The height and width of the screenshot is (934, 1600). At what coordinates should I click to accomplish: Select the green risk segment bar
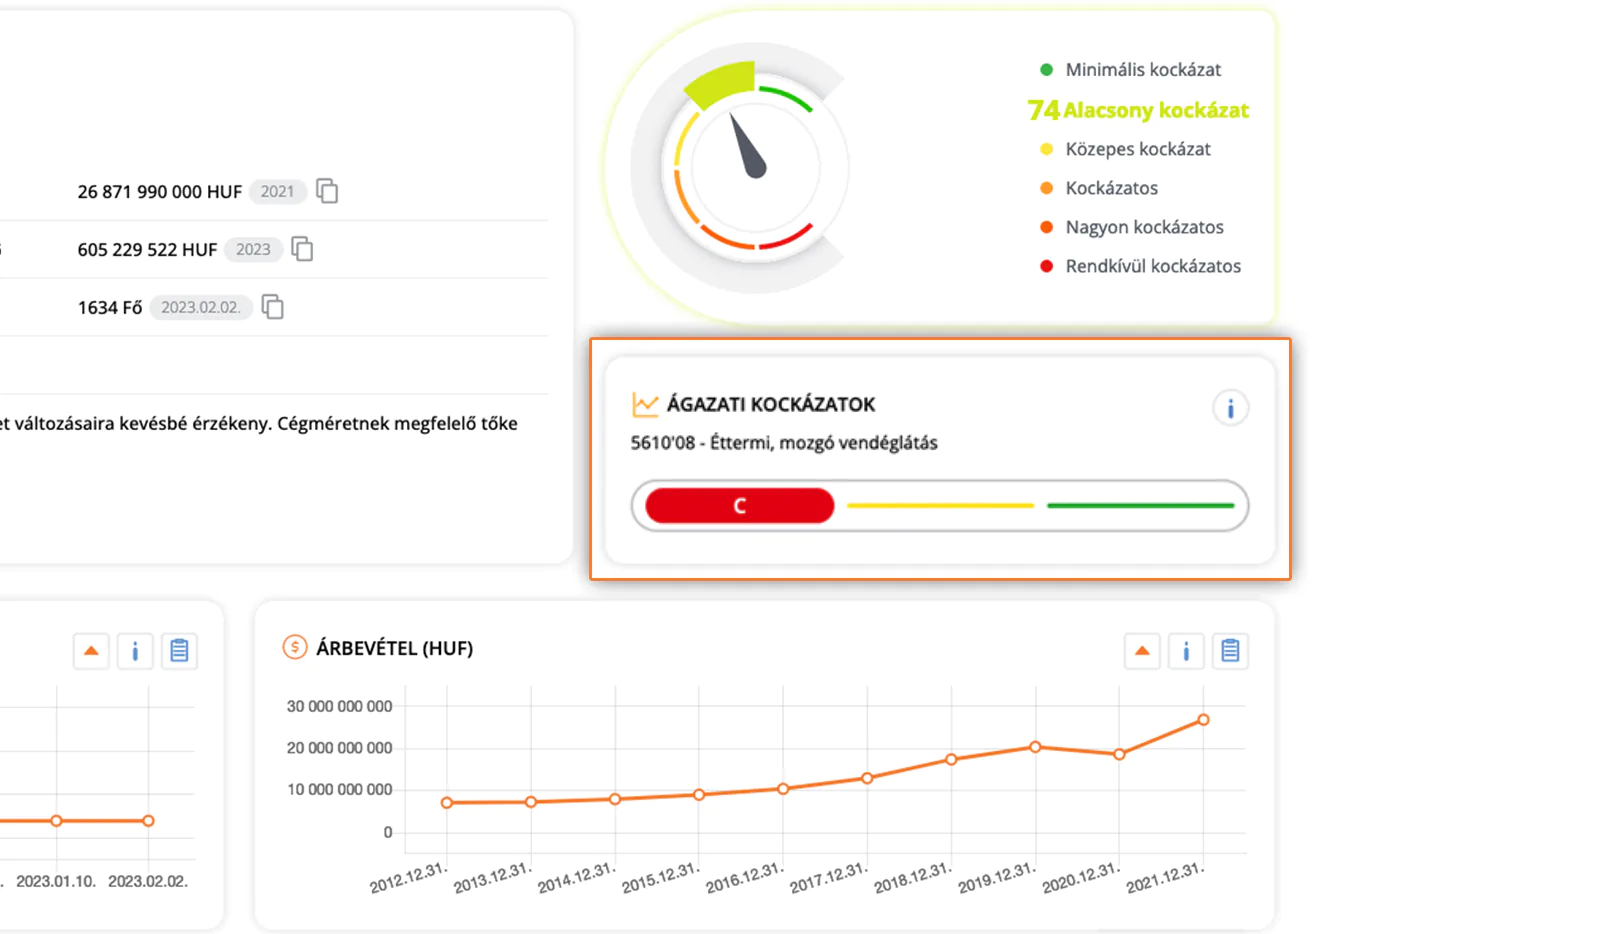(x=1140, y=506)
